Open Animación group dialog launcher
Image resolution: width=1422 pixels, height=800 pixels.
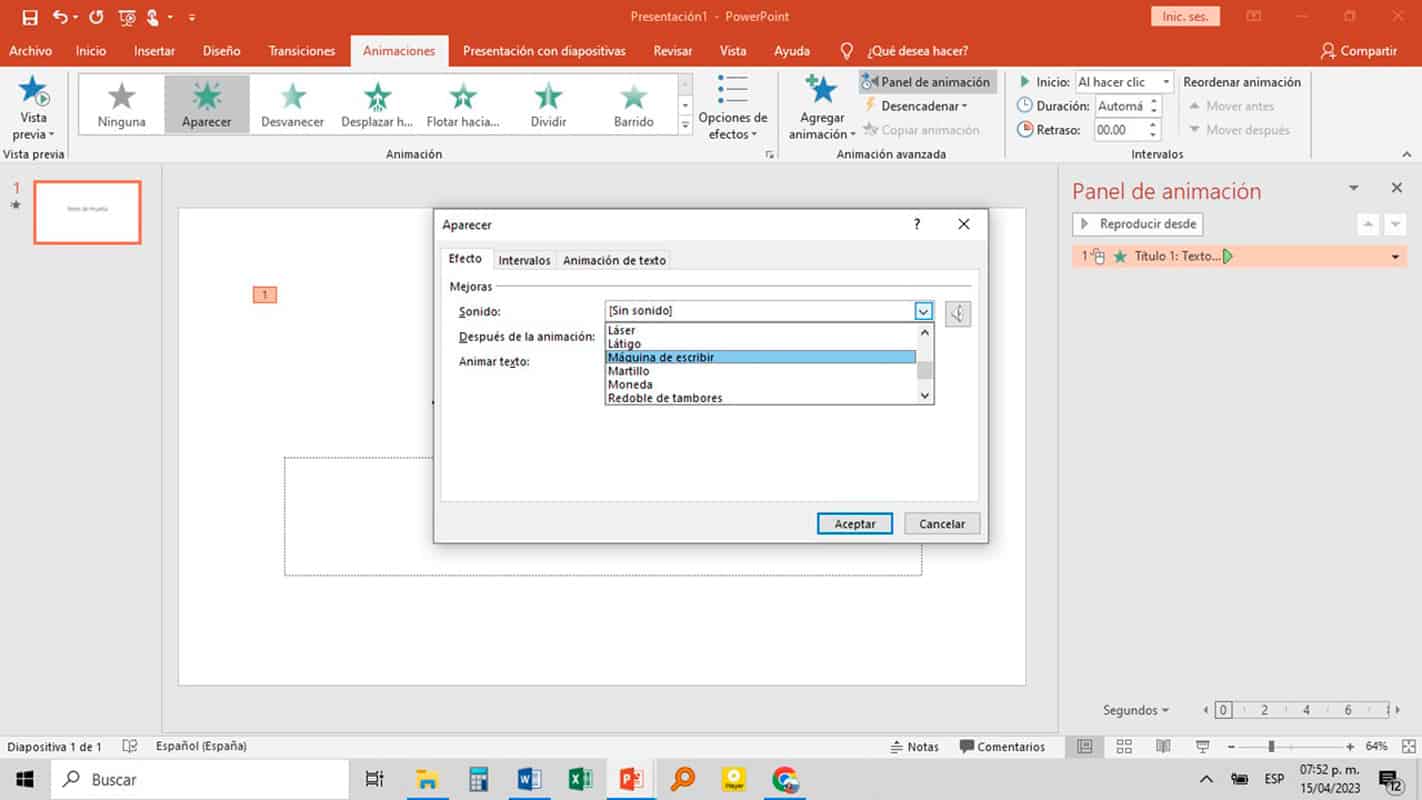[769, 155]
